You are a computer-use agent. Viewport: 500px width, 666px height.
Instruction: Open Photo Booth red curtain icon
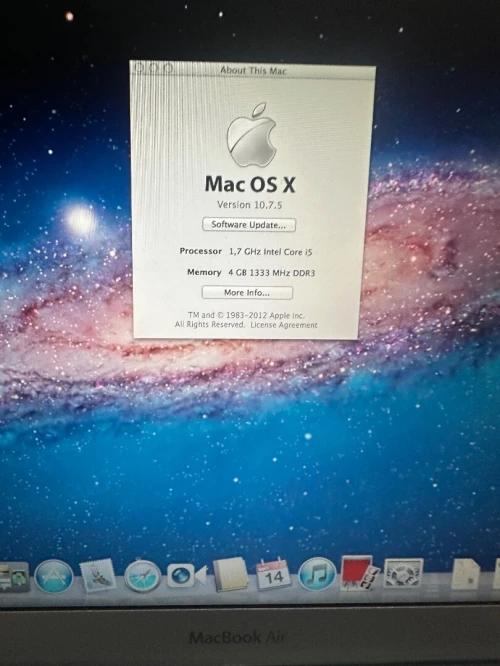(x=360, y=573)
